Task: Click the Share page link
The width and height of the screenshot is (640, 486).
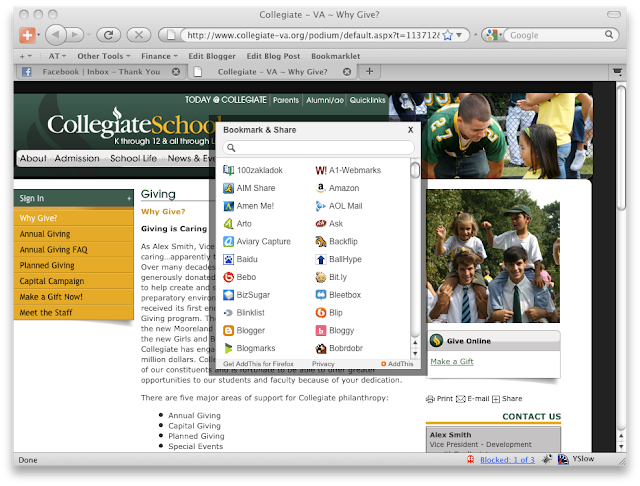Action: click(507, 399)
